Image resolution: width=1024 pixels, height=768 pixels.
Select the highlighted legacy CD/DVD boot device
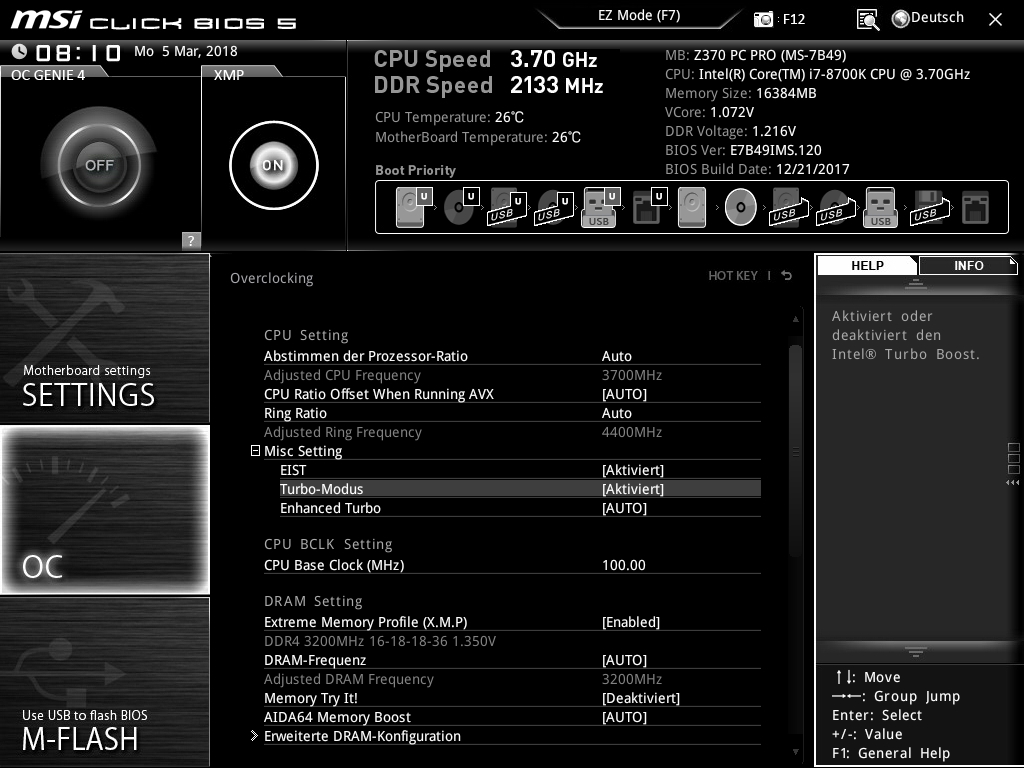click(x=741, y=207)
